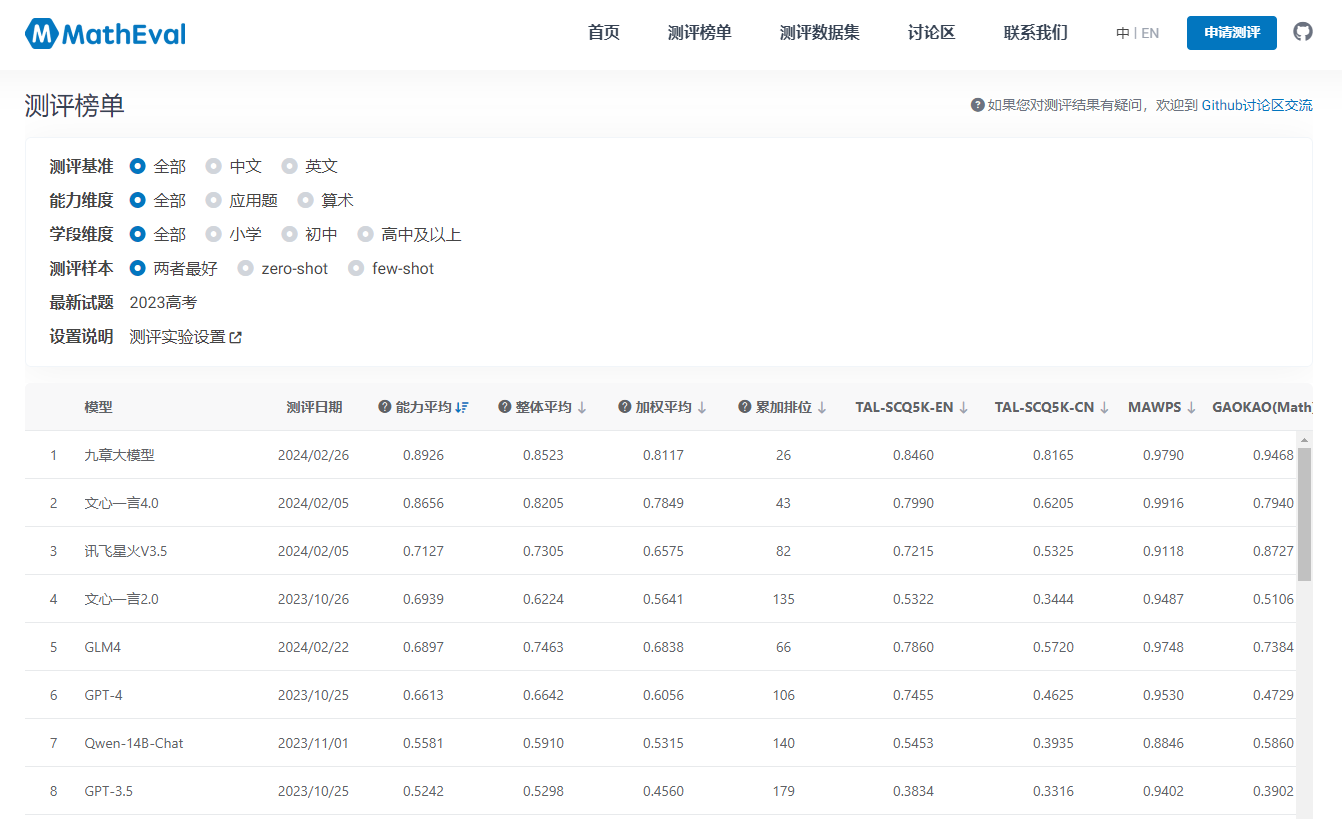
Task: Click the sort icon on 能力平均 column
Action: [462, 407]
